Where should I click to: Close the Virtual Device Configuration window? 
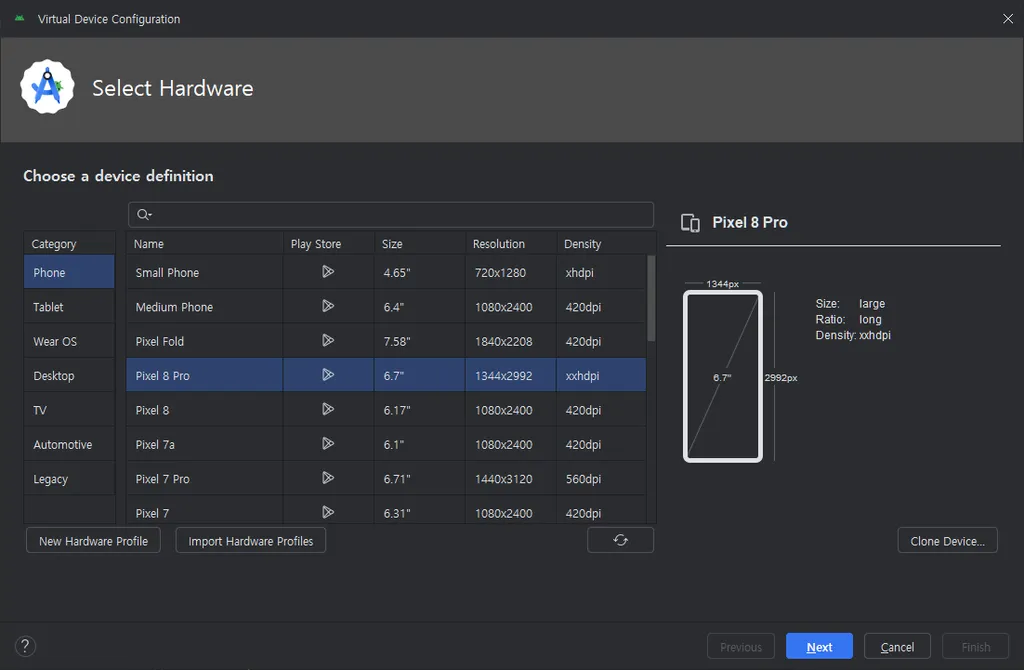(x=1008, y=18)
